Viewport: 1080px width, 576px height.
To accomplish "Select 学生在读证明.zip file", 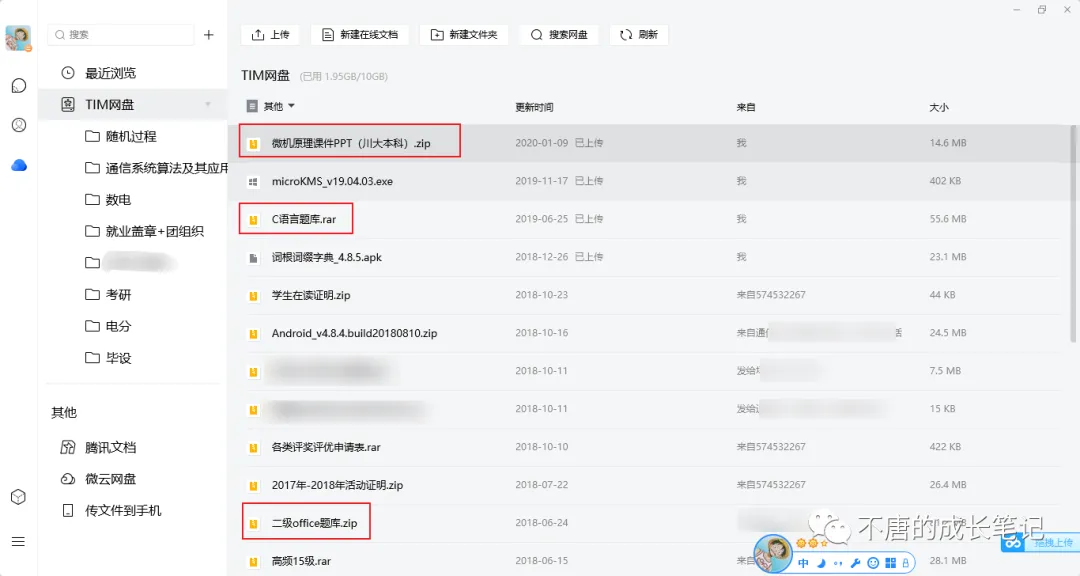I will 311,295.
